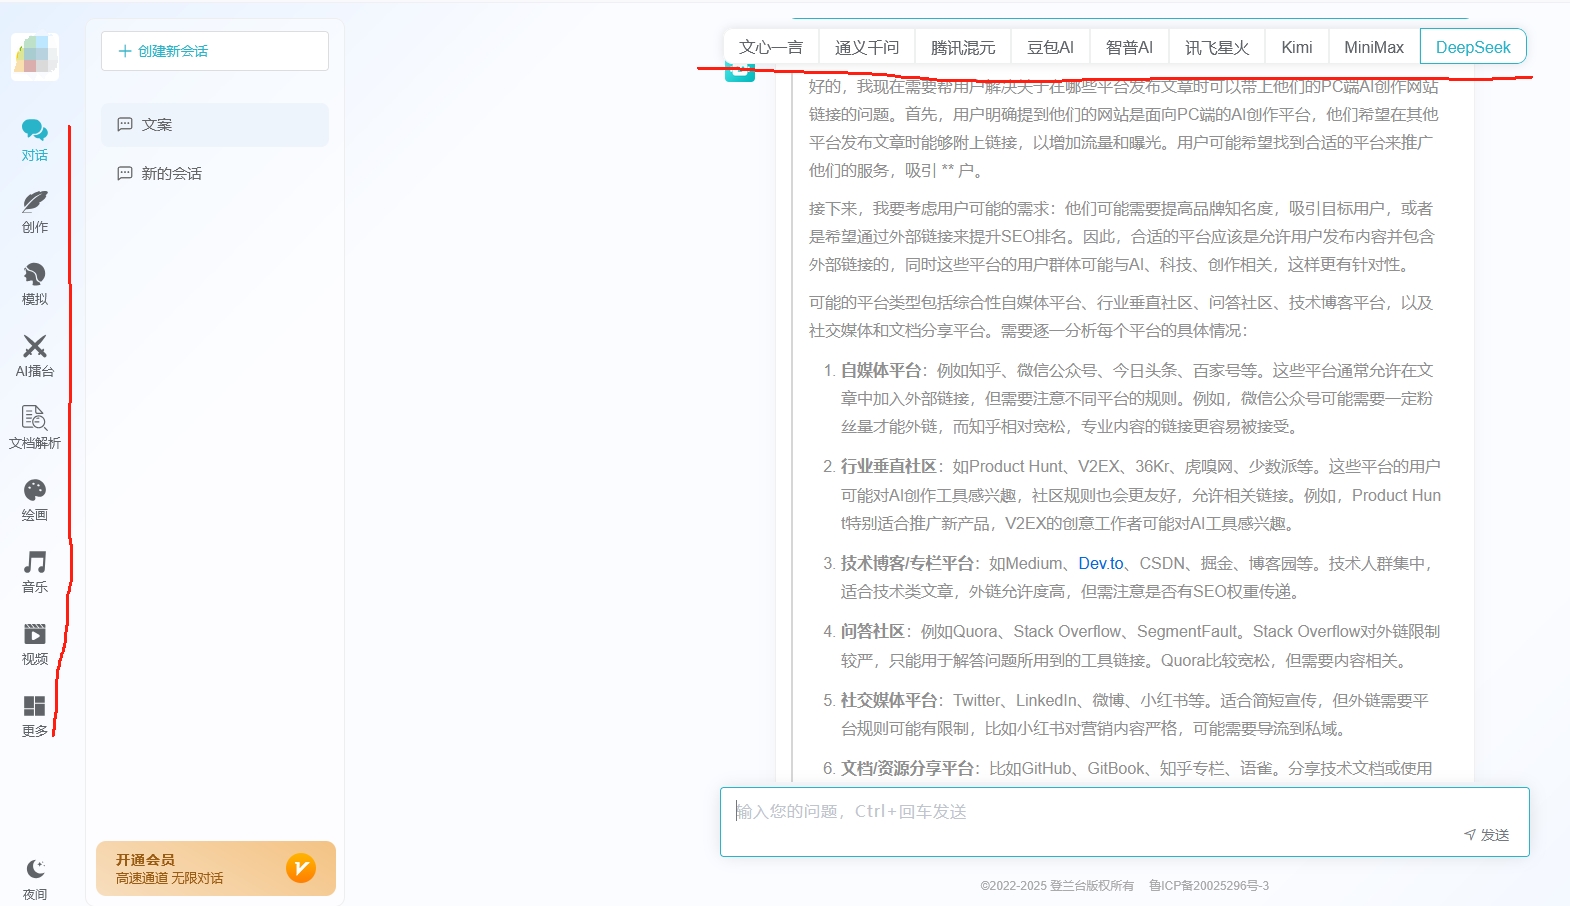Open the 开通会员 membership banner
The height and width of the screenshot is (906, 1570).
tap(216, 868)
